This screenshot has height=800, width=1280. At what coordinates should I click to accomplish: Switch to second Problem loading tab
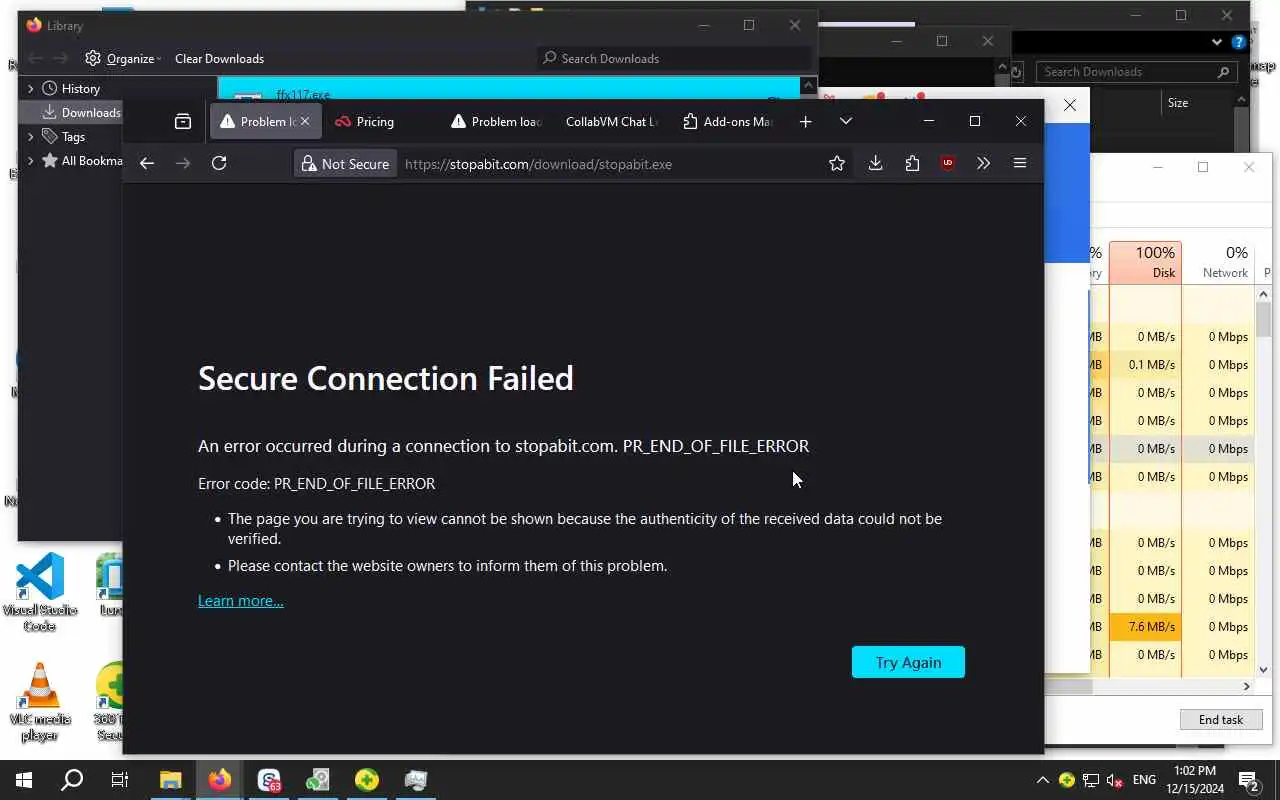pos(496,122)
